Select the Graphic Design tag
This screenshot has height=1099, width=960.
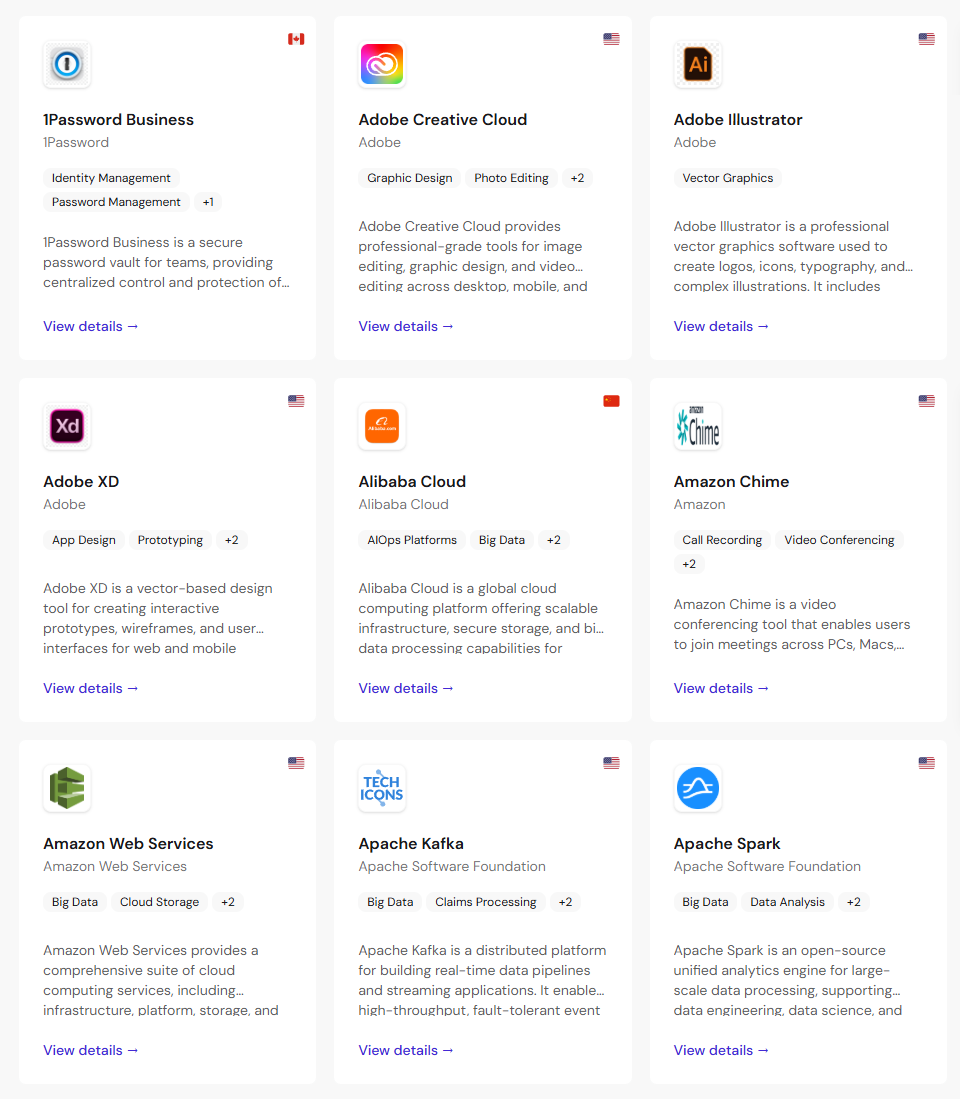(410, 178)
